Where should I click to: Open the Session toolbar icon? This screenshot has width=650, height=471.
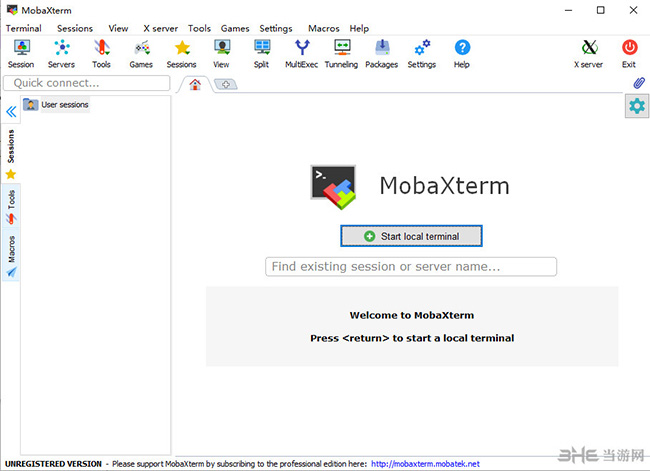pos(21,53)
